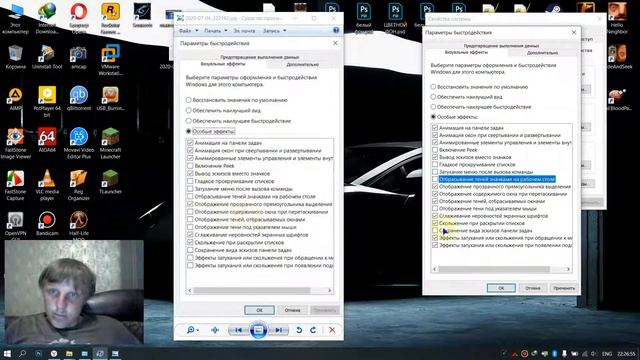
Task: Launch VLC media player from desktop
Action: [x=47, y=185]
